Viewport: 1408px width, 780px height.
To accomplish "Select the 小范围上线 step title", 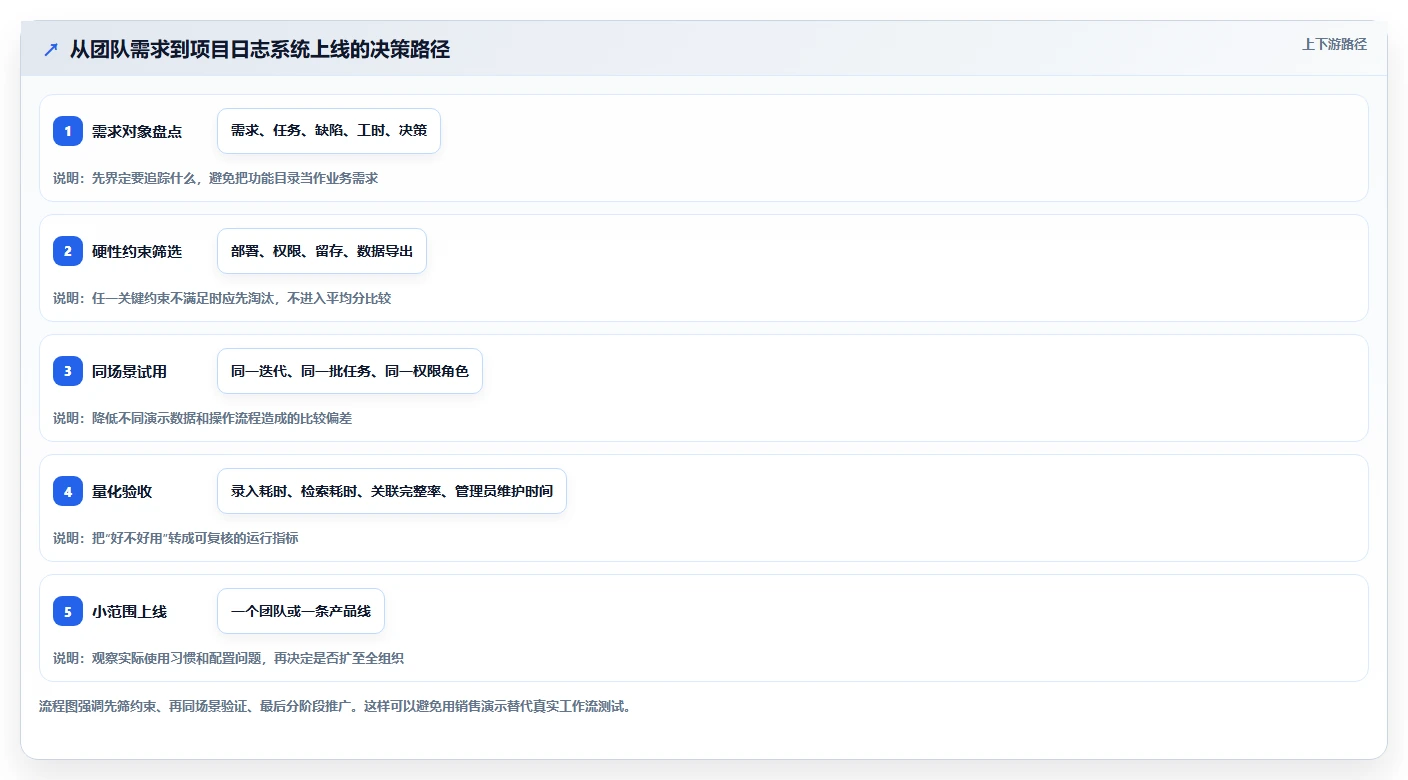I will pyautogui.click(x=129, y=611).
